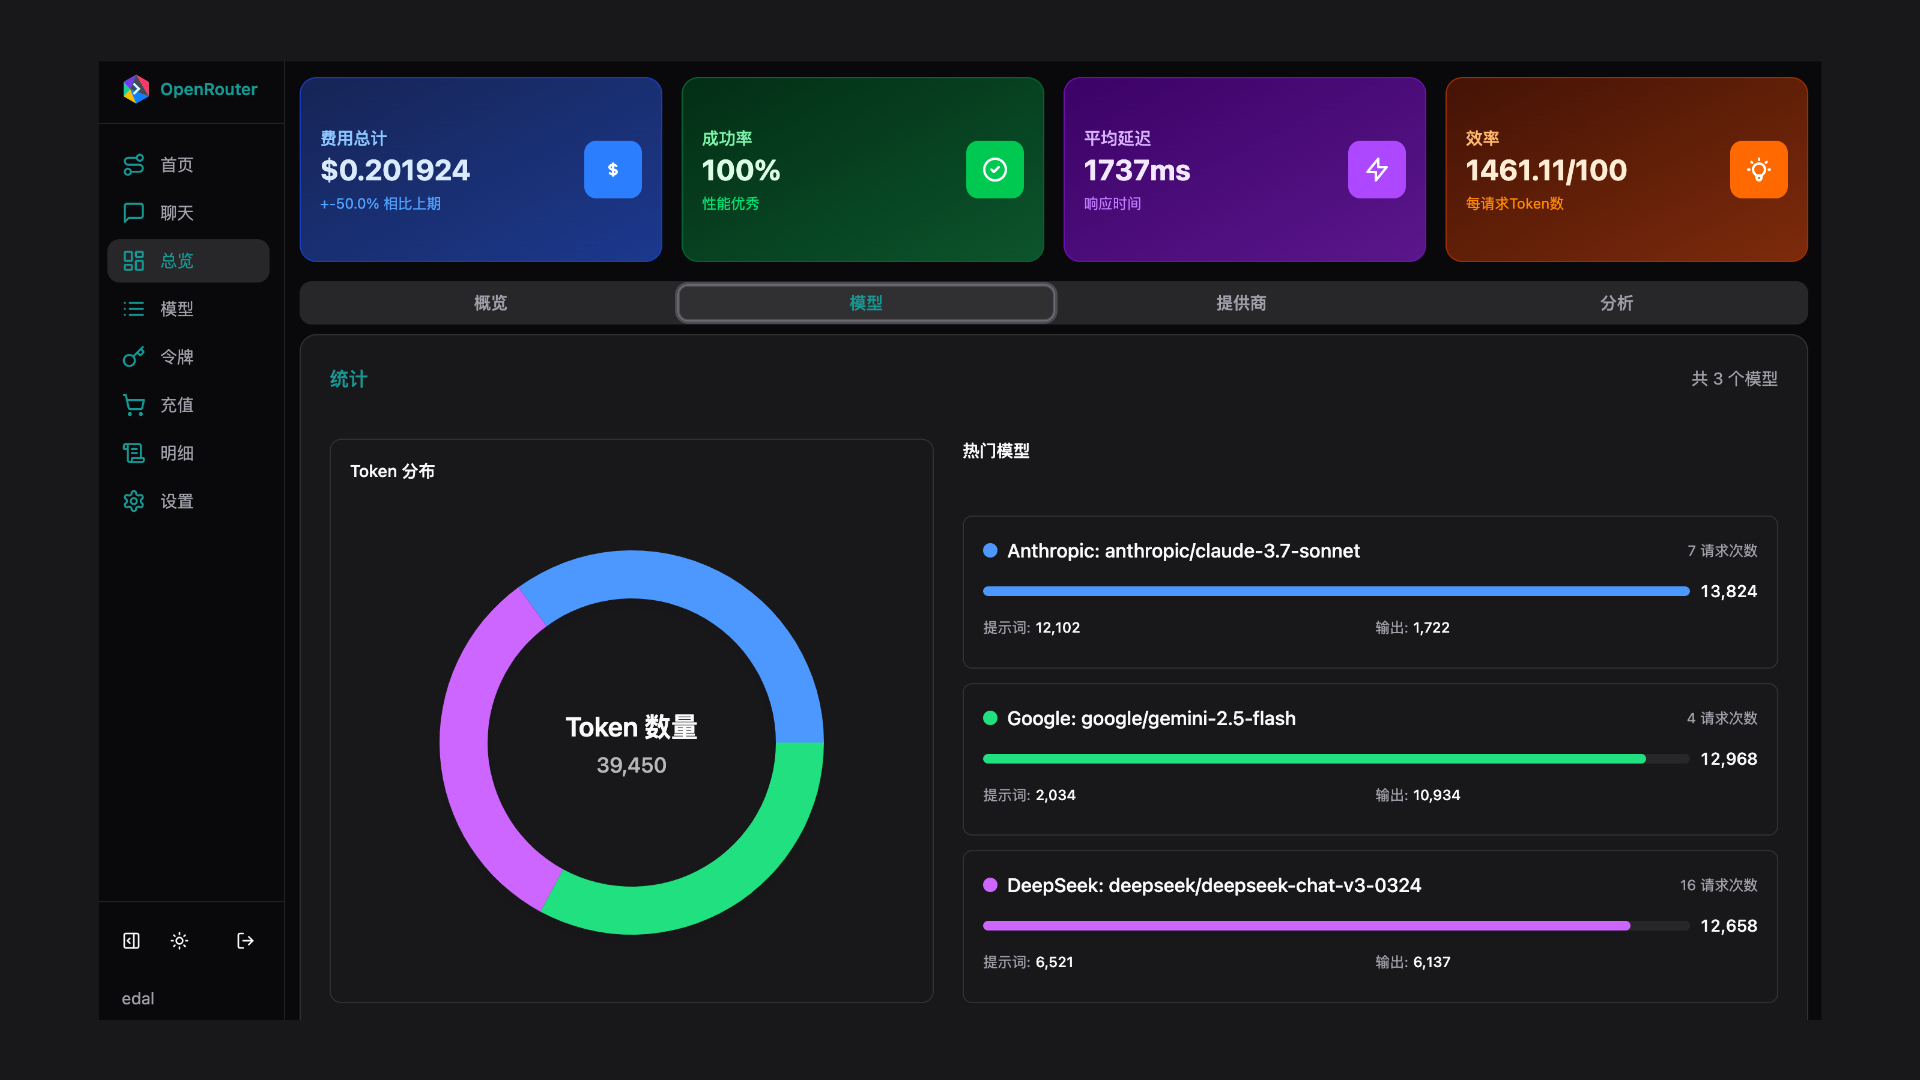Click the top-up (充值) cart icon
This screenshot has height=1080, width=1920.
(x=134, y=405)
